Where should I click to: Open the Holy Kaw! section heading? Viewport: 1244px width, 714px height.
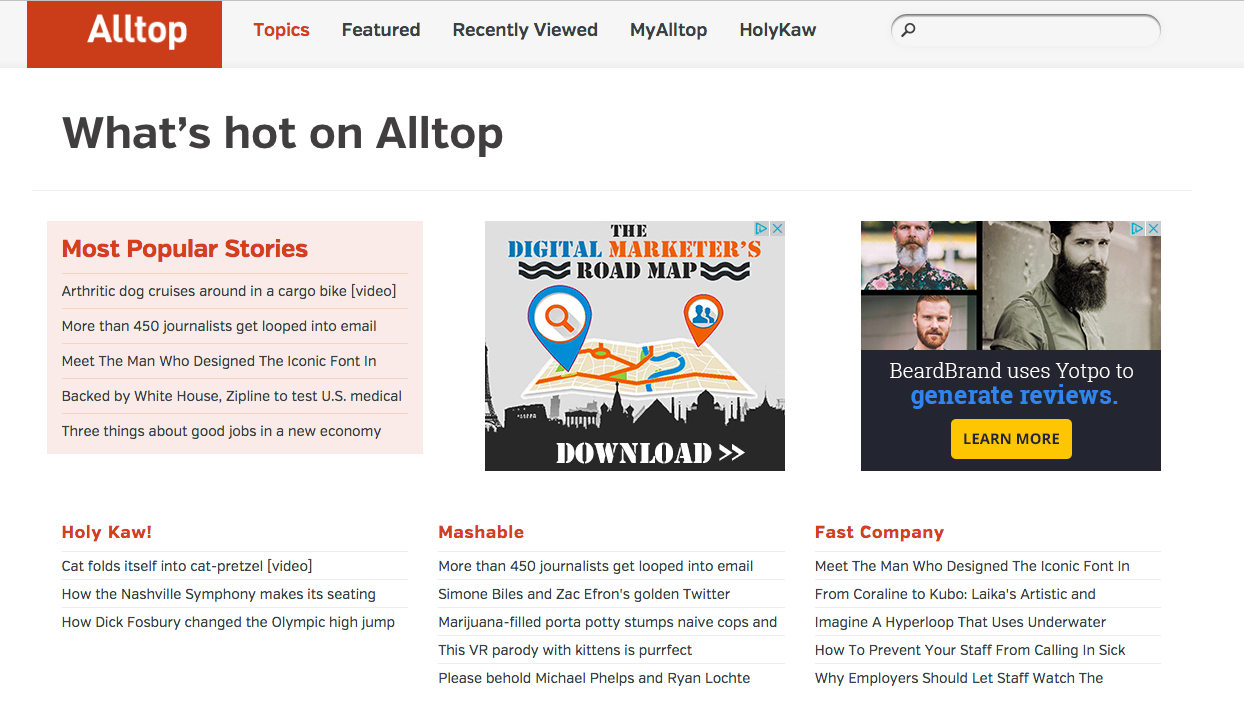pyautogui.click(x=107, y=532)
